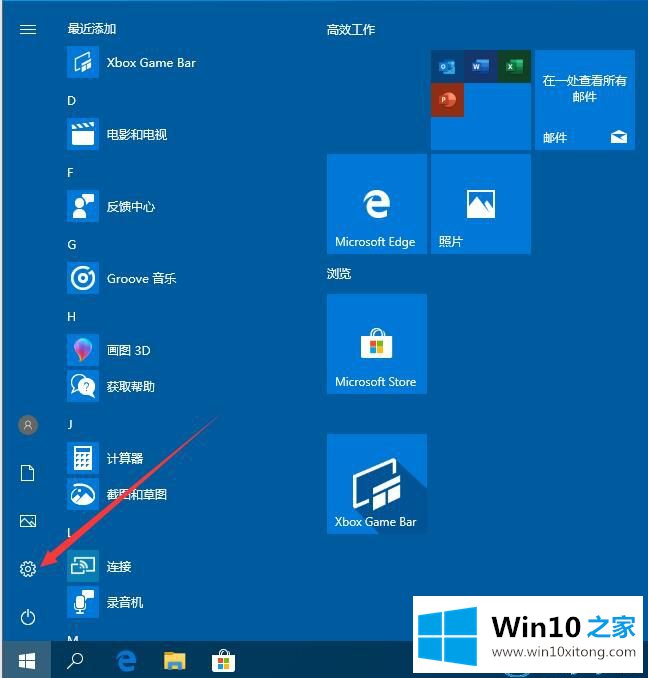Open Word from Office tile group
648x678 pixels.
coord(481,67)
